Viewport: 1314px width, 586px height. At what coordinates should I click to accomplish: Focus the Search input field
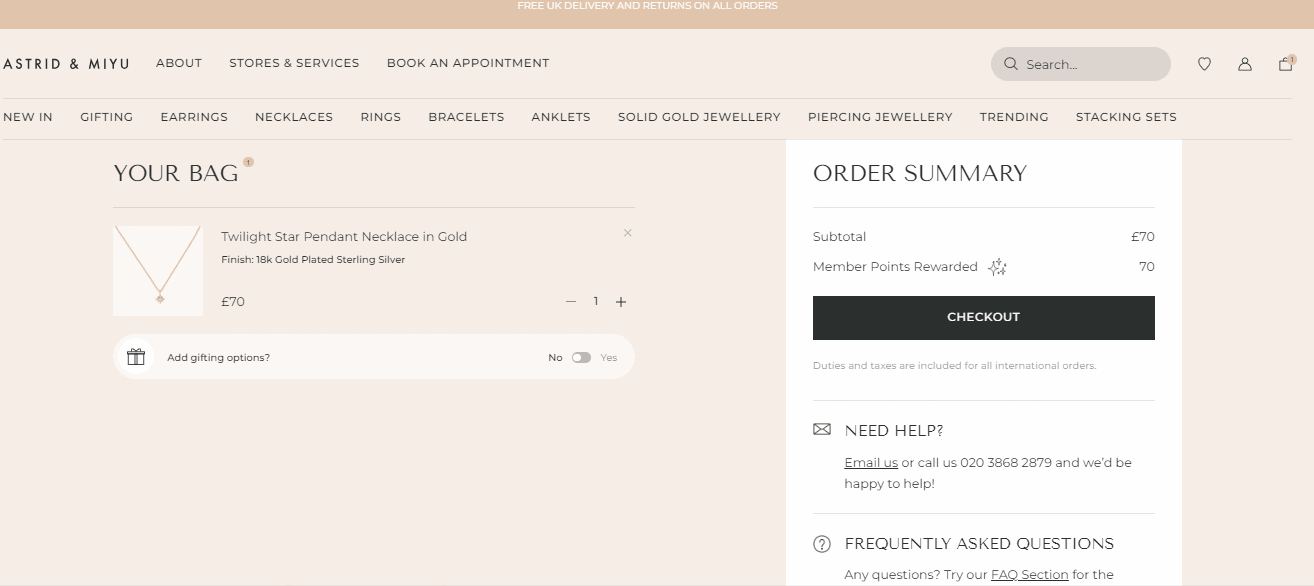pyautogui.click(x=1081, y=64)
